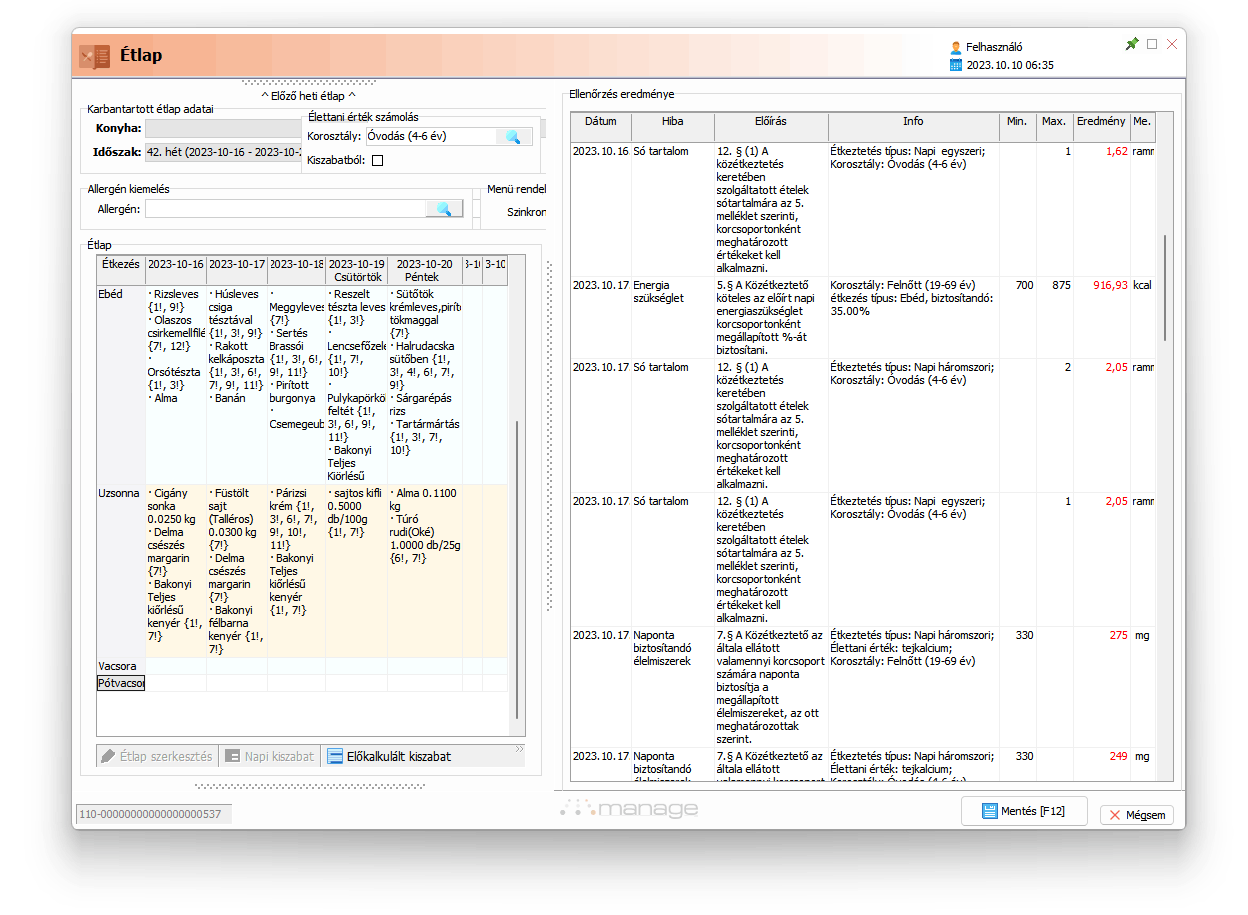The height and width of the screenshot is (915, 1248).
Task: Toggle the Kiszabatból checkbox
Action: 377,160
